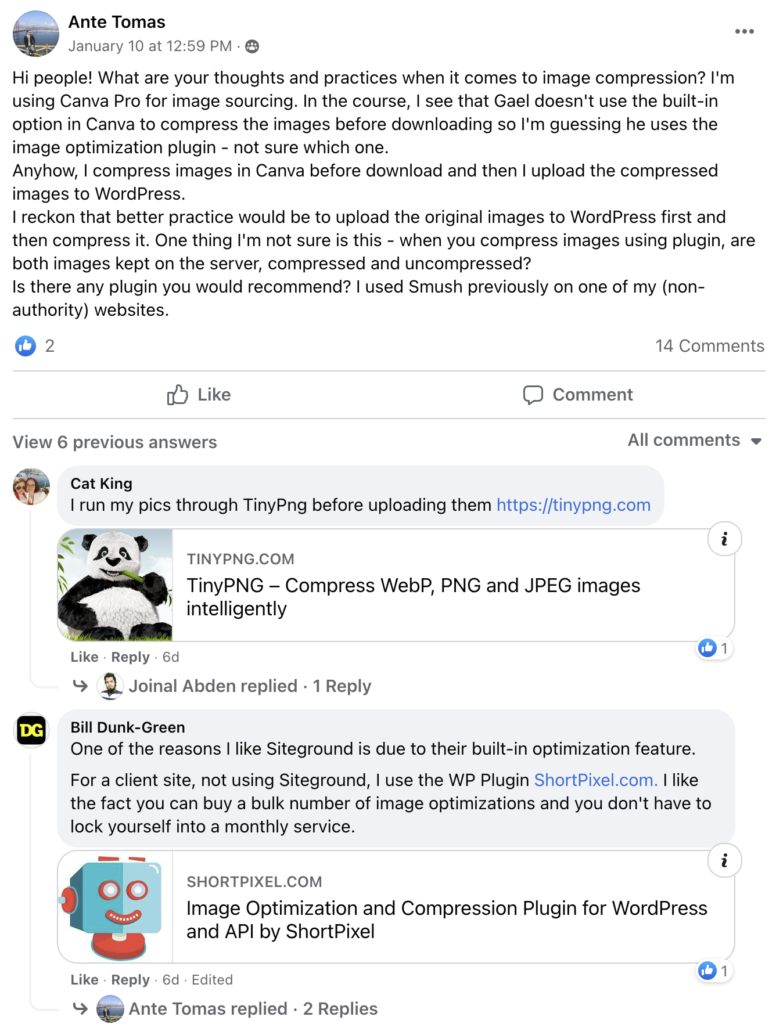Click the TinyPNG panda thumbnail
Viewport: 776px width, 1024px height.
tap(116, 585)
